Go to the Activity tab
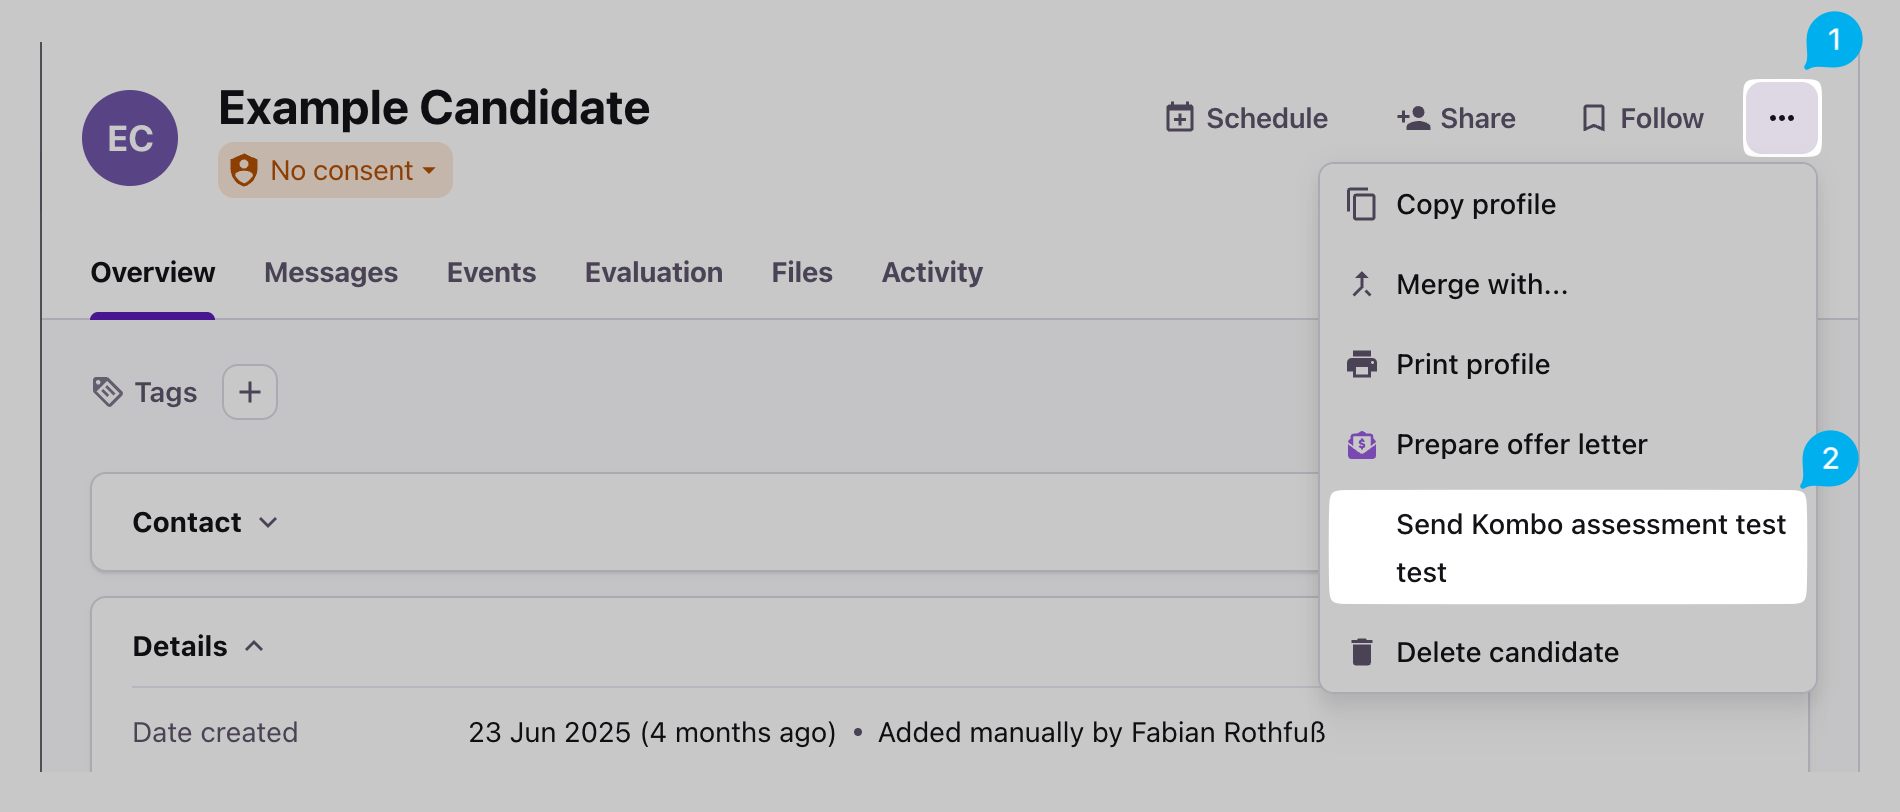Image resolution: width=1900 pixels, height=812 pixels. tap(932, 272)
